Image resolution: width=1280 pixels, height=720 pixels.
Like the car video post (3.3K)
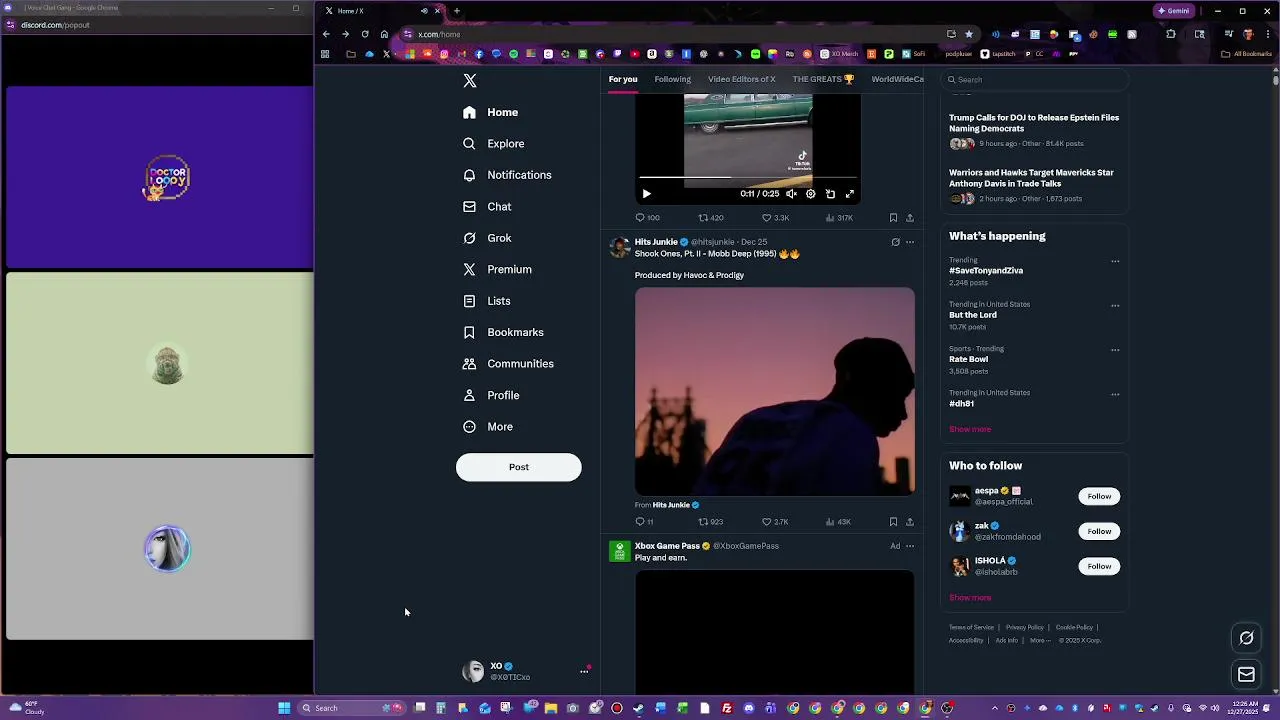775,218
